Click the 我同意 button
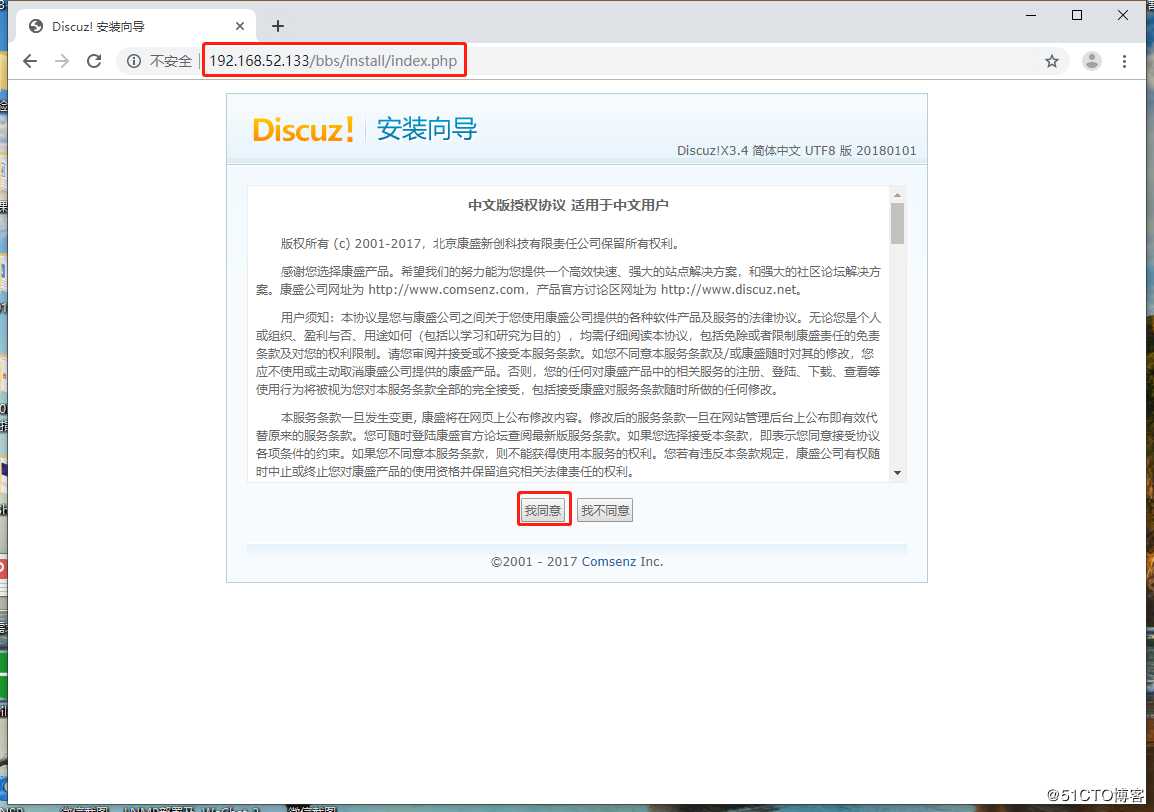The width and height of the screenshot is (1154, 812). click(543, 510)
